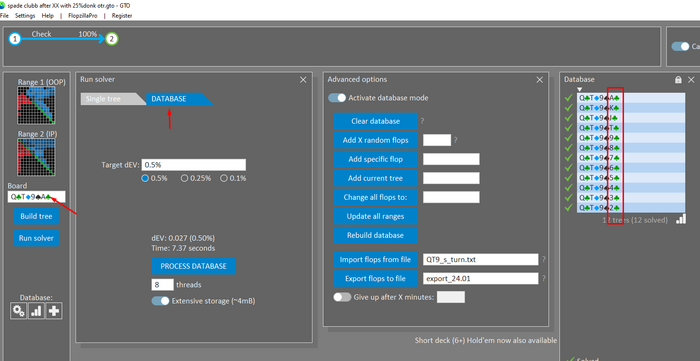The image size is (700, 361).
Task: Click the random flops count field
Action: (x=437, y=140)
